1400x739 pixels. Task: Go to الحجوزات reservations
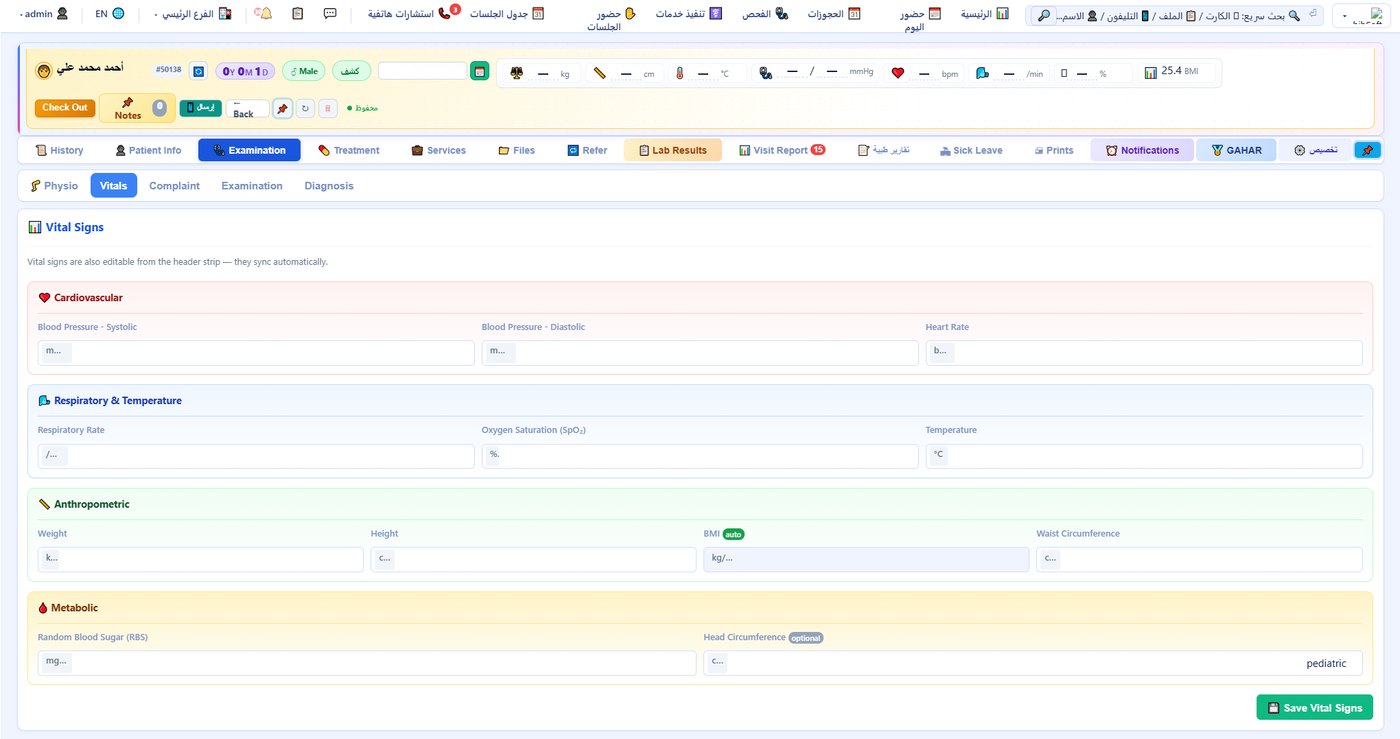tap(834, 14)
